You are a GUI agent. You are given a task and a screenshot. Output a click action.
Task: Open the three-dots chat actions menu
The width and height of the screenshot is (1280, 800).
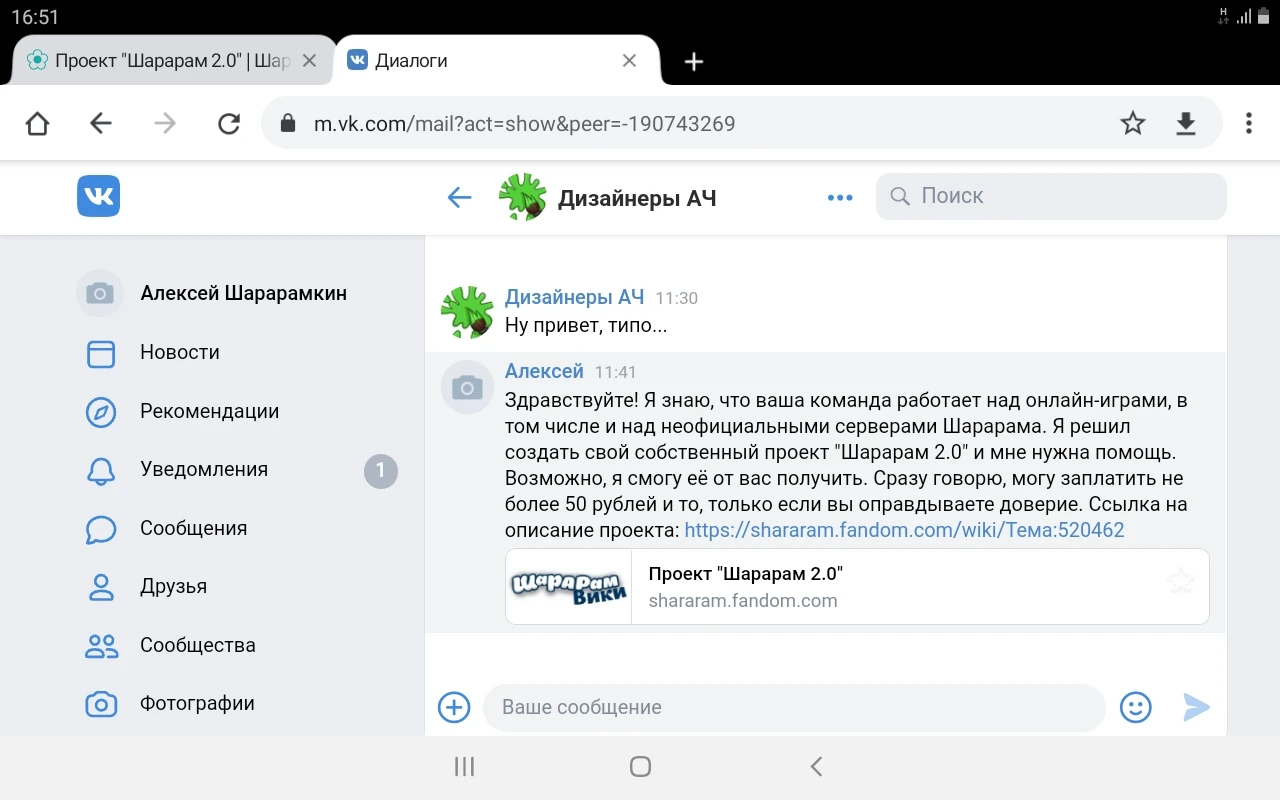tap(840, 197)
